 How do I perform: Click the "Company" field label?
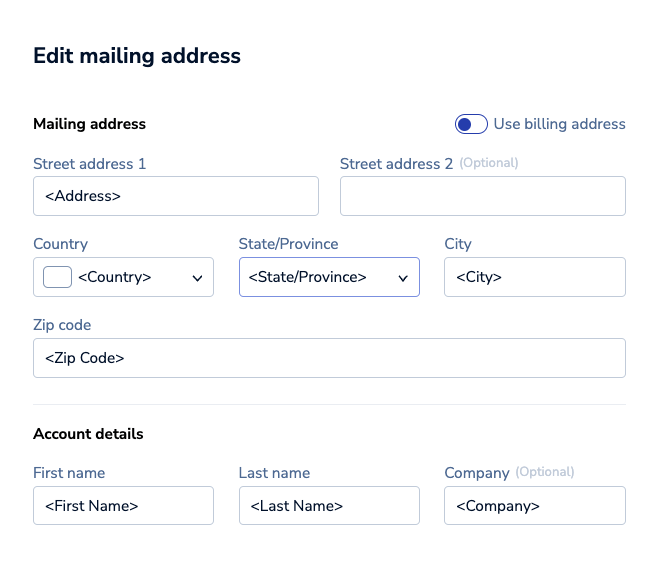[476, 473]
